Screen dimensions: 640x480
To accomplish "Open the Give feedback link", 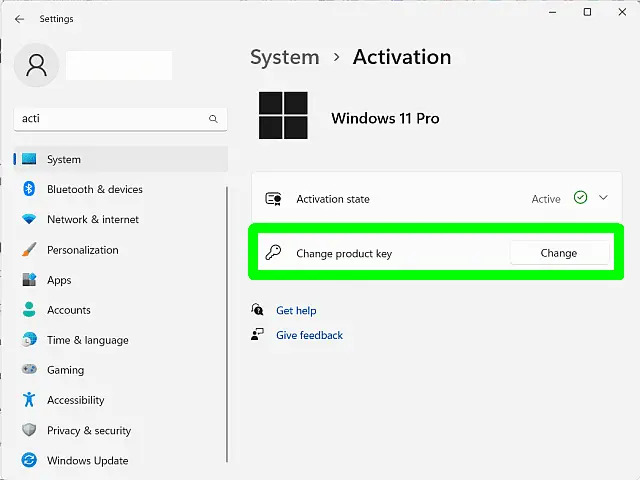I will click(x=309, y=335).
